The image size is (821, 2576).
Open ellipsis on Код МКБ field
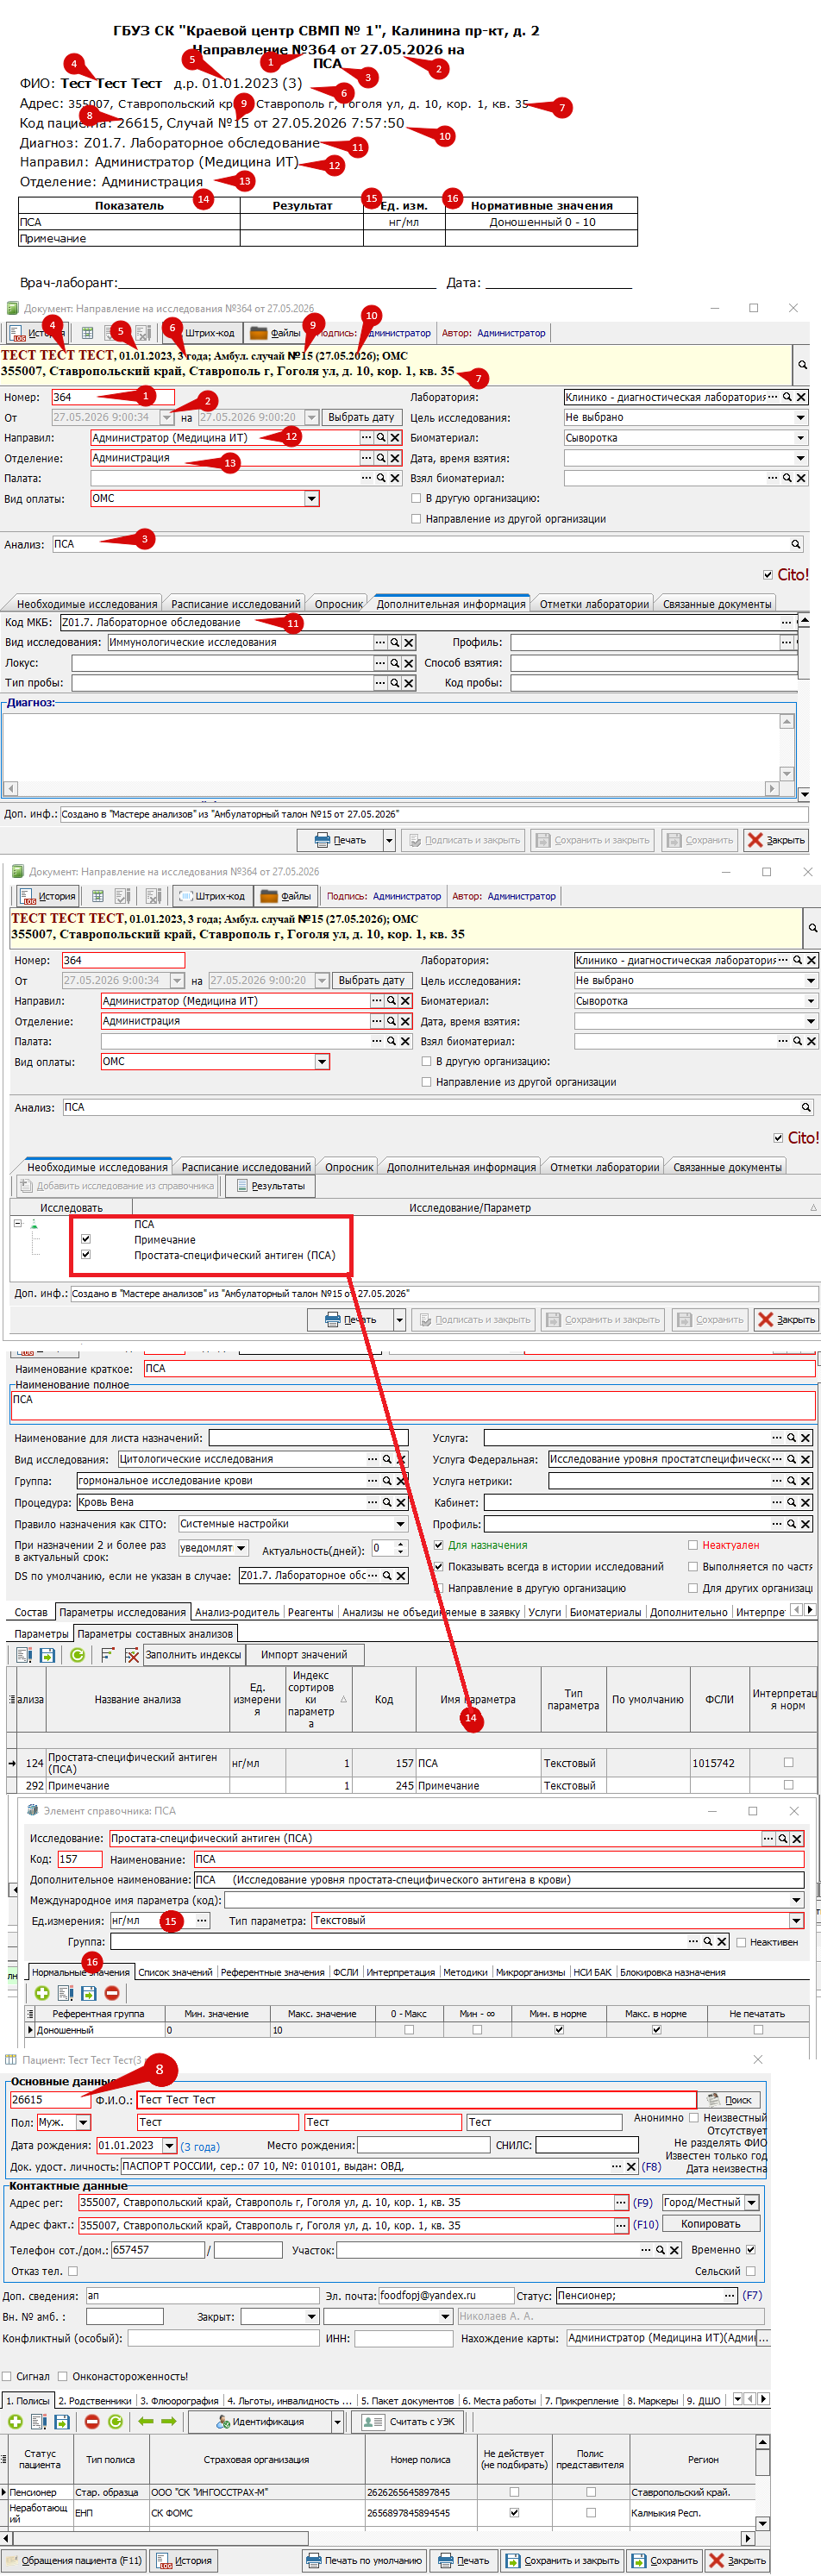click(786, 622)
